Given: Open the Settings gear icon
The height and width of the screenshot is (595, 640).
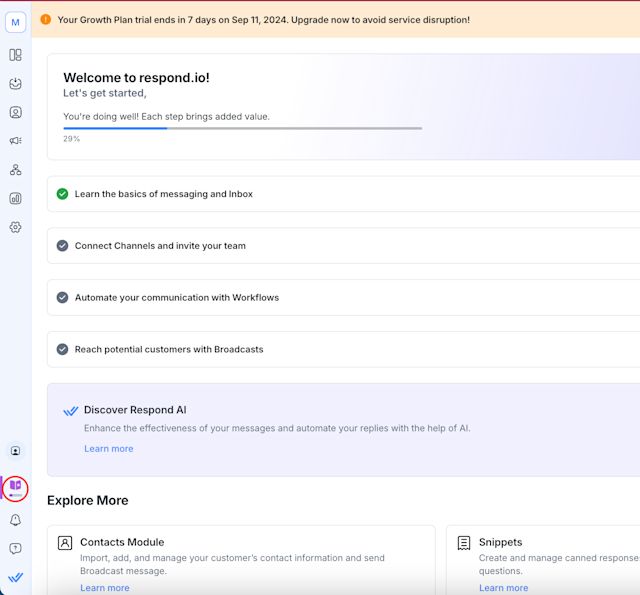Looking at the screenshot, I should [x=16, y=227].
